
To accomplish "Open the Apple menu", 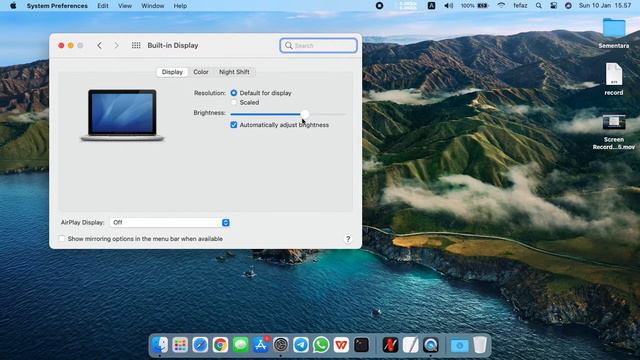I will [x=13, y=6].
